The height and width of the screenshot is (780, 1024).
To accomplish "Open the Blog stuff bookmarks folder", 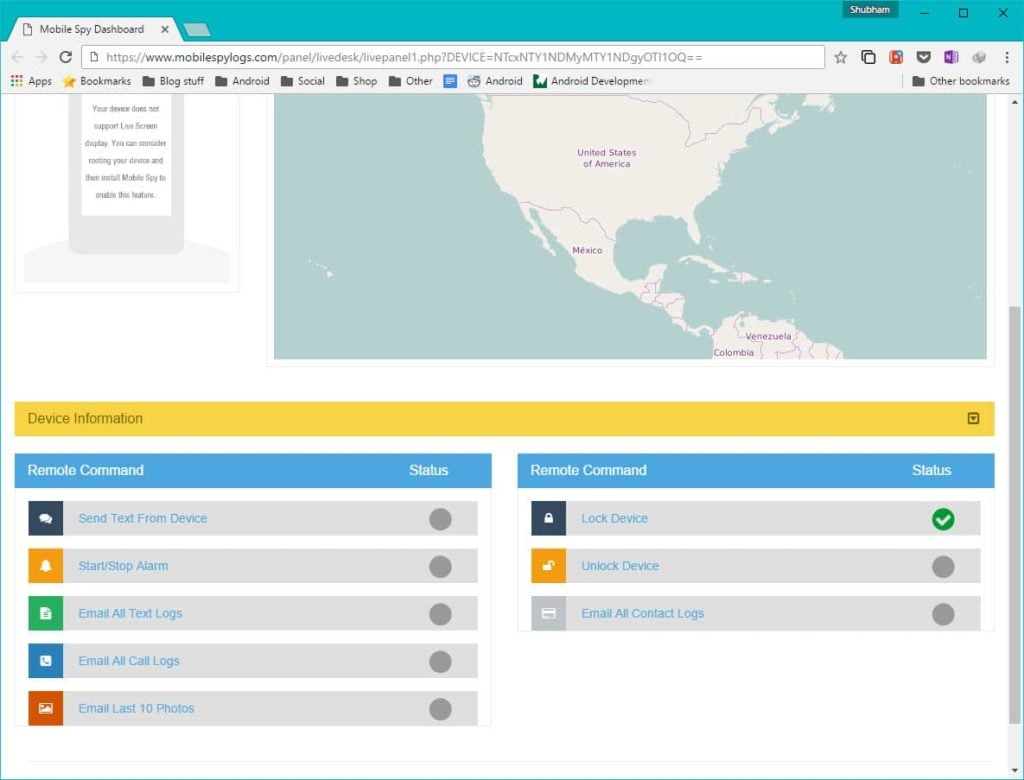I will pos(173,81).
